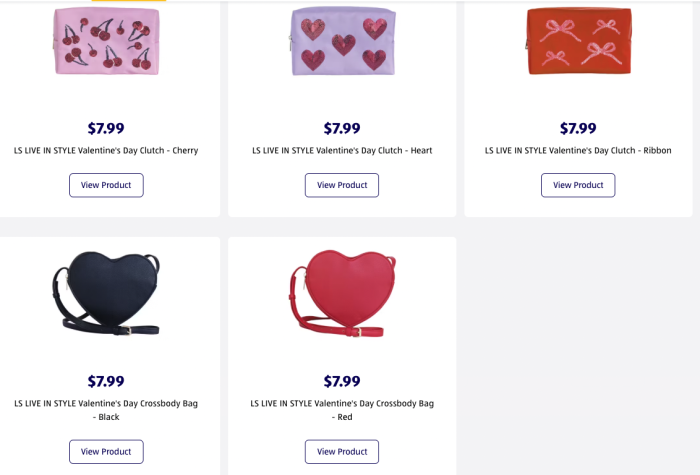Open the Crossbody Bag - Black title link

coord(106,410)
